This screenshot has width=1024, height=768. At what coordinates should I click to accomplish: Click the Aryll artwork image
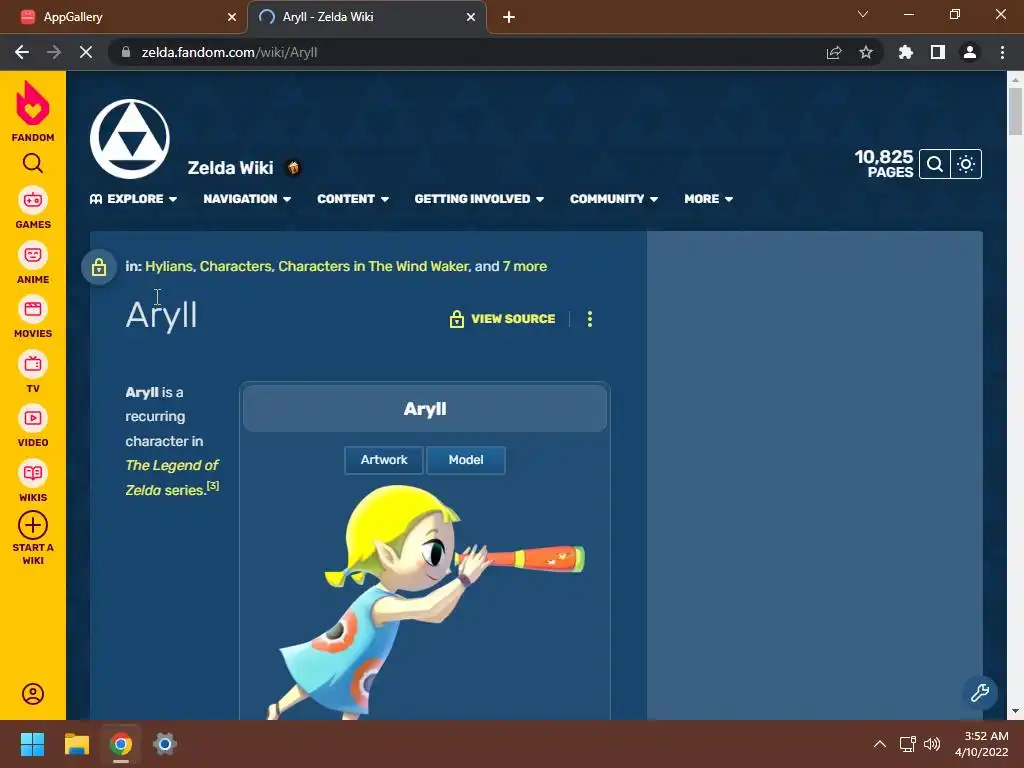tap(424, 602)
